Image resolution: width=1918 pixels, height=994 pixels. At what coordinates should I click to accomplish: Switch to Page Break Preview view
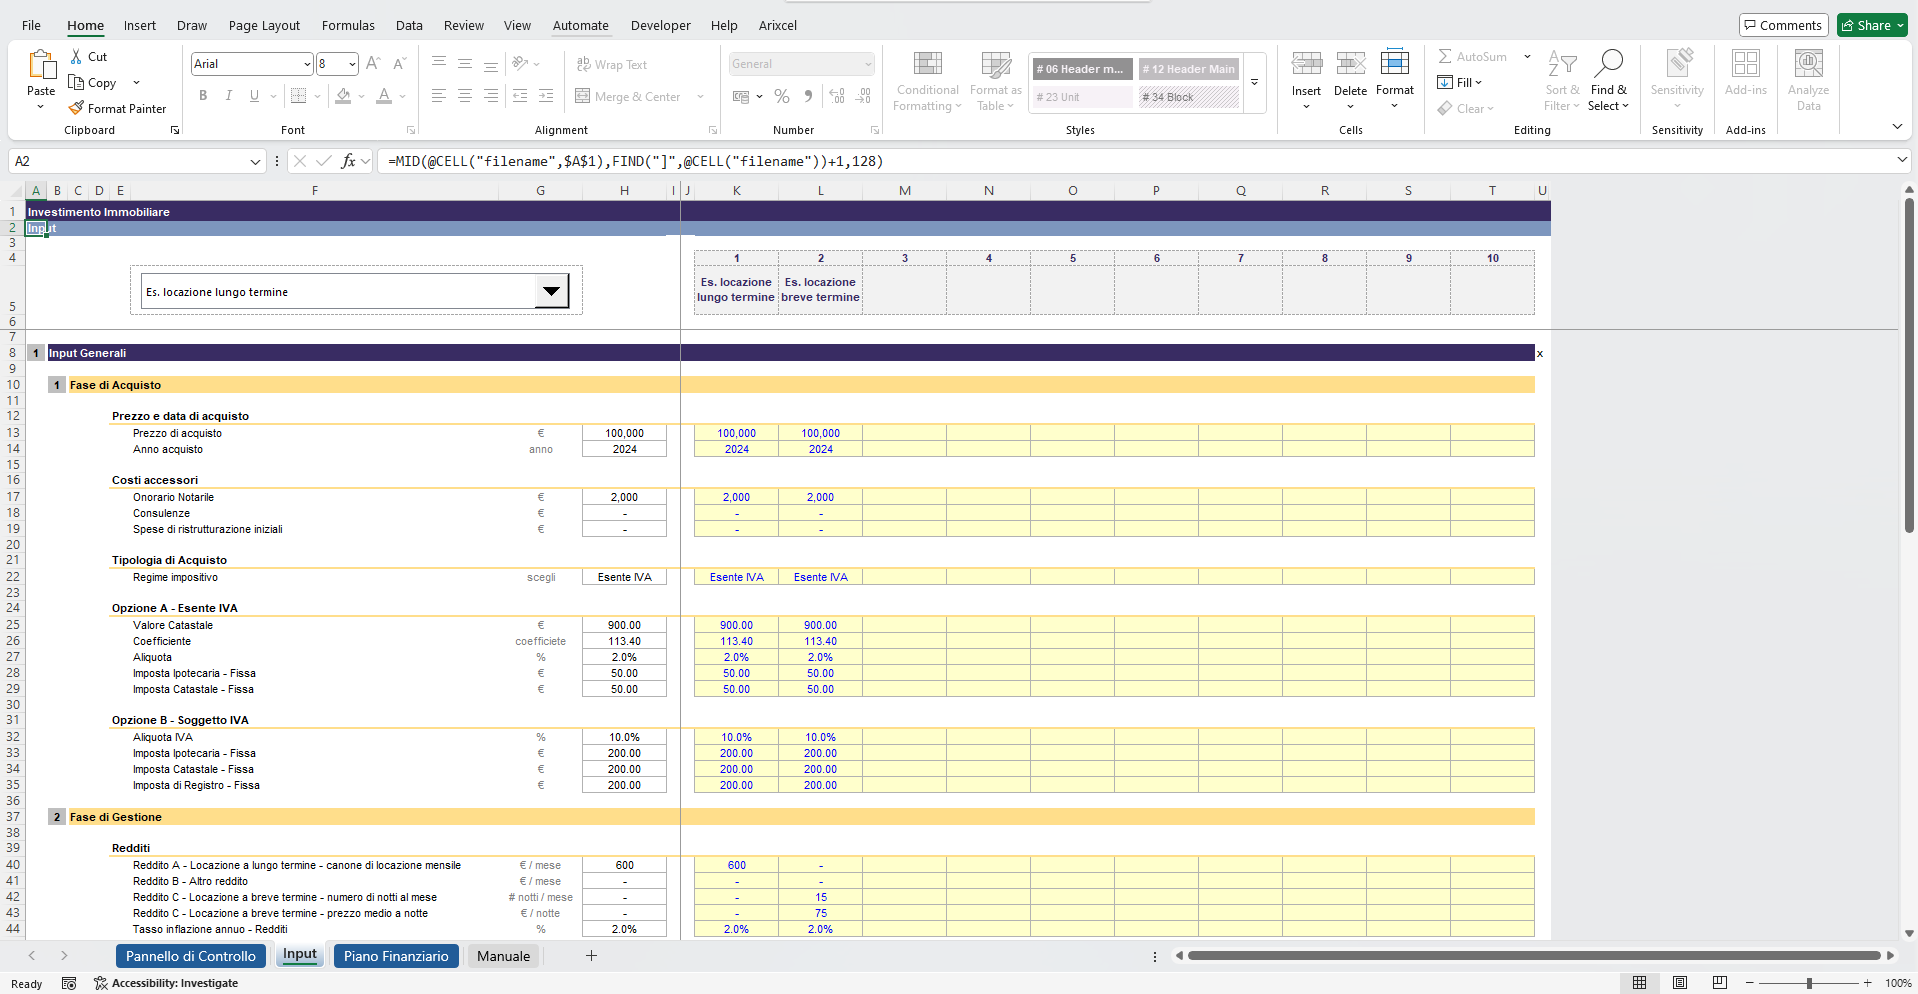click(1719, 983)
